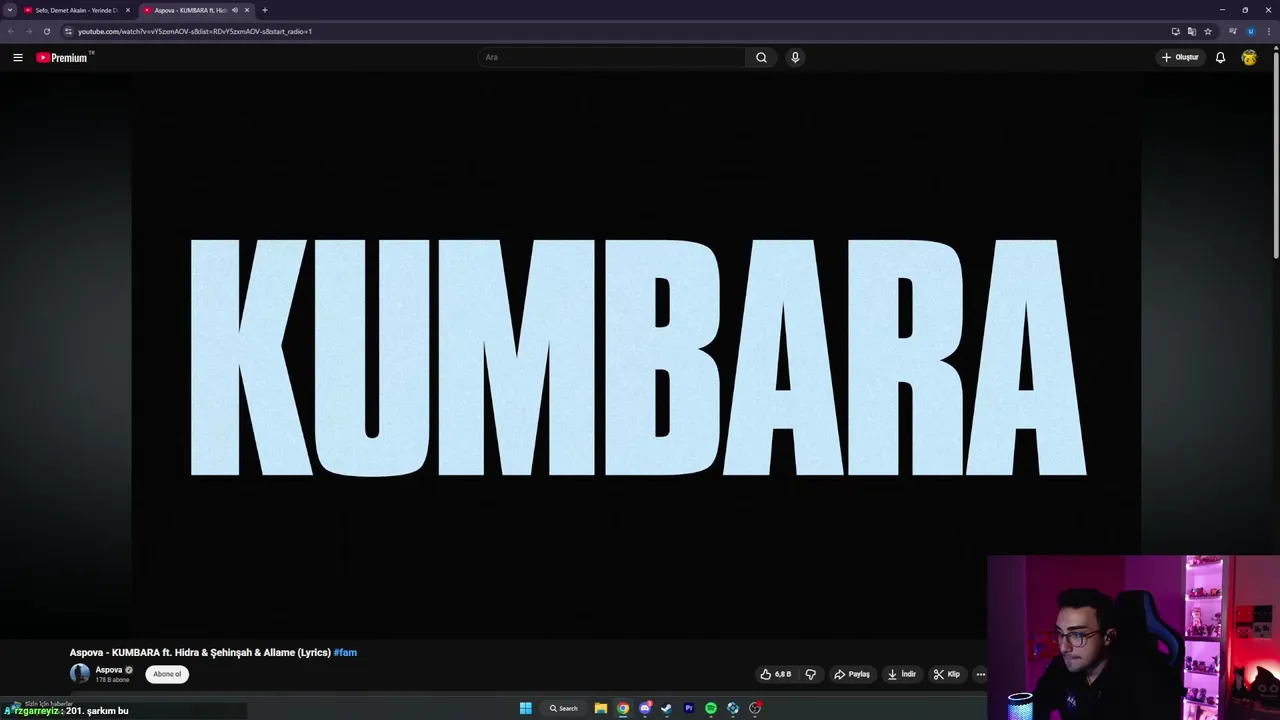Viewport: 1280px width, 720px height.
Task: Like the video with thumbs up
Action: (x=775, y=674)
